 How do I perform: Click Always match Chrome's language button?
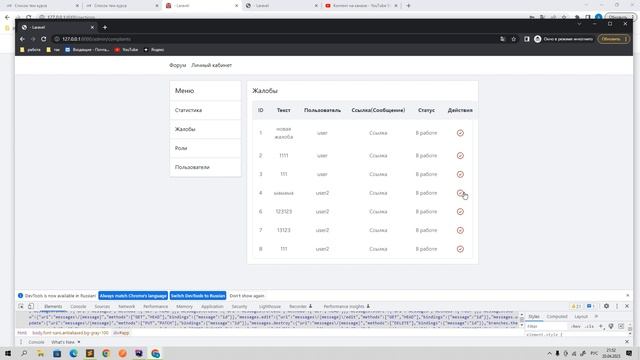point(133,296)
